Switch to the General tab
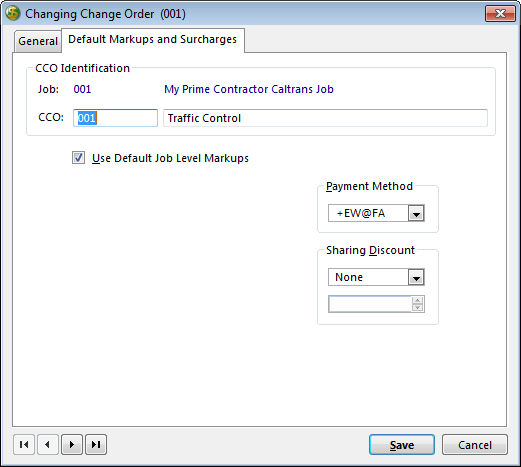 [x=38, y=41]
